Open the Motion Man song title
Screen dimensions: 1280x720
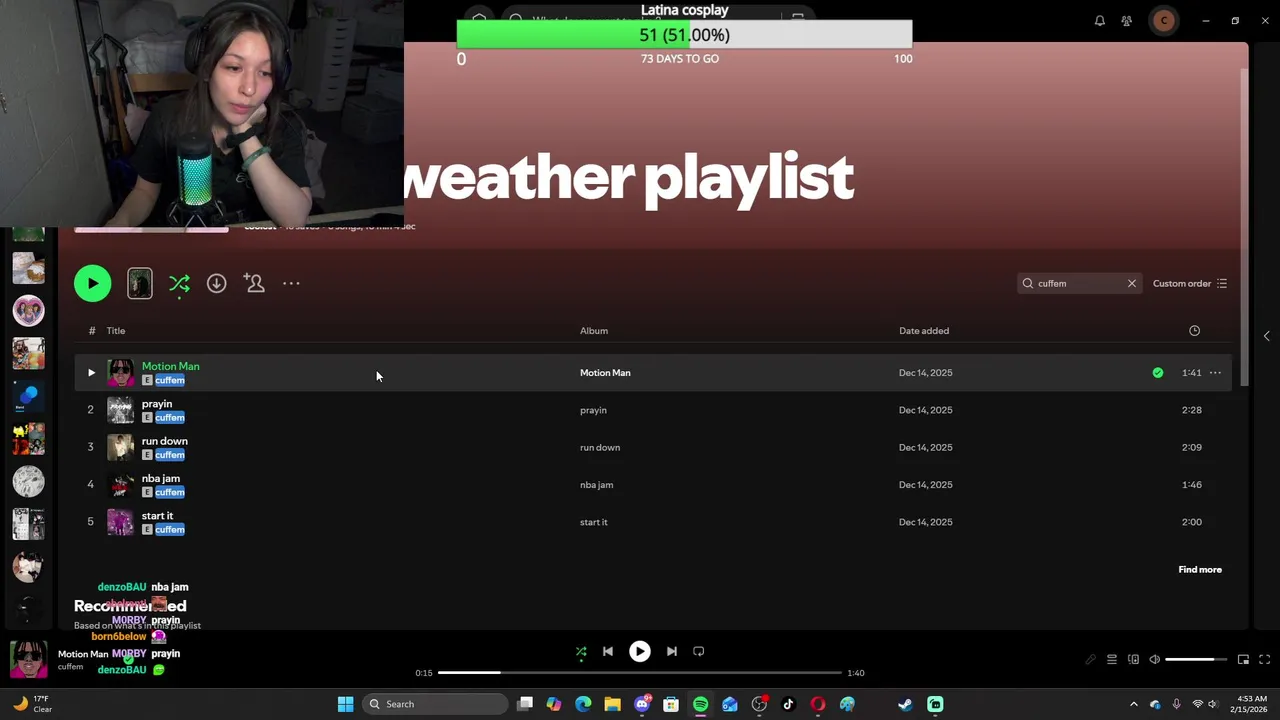click(170, 366)
